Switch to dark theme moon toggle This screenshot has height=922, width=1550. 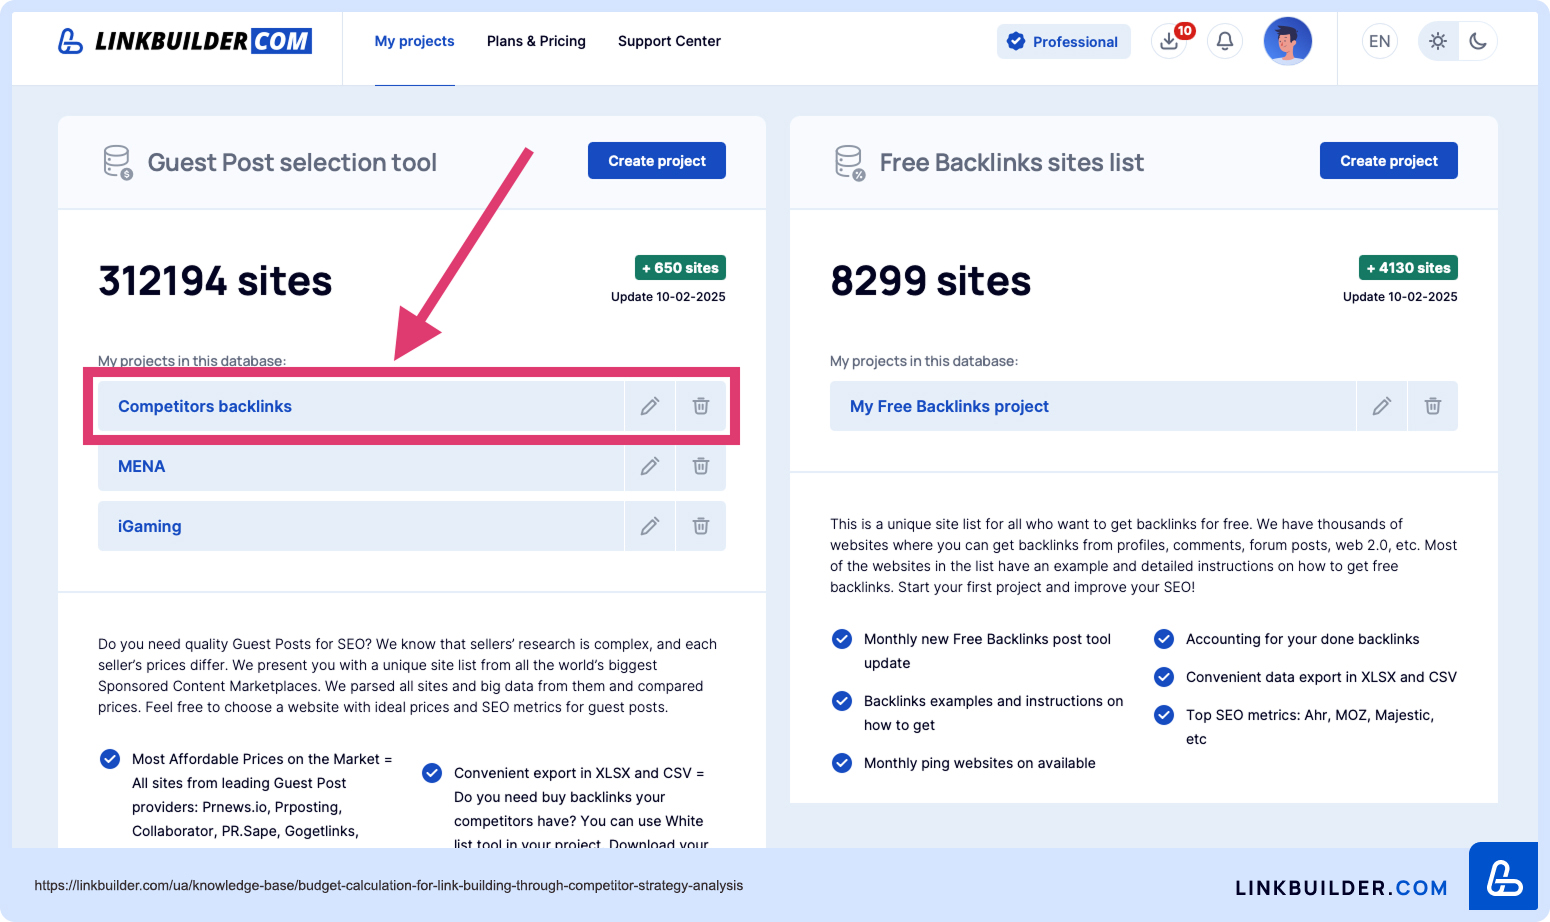coord(1478,42)
